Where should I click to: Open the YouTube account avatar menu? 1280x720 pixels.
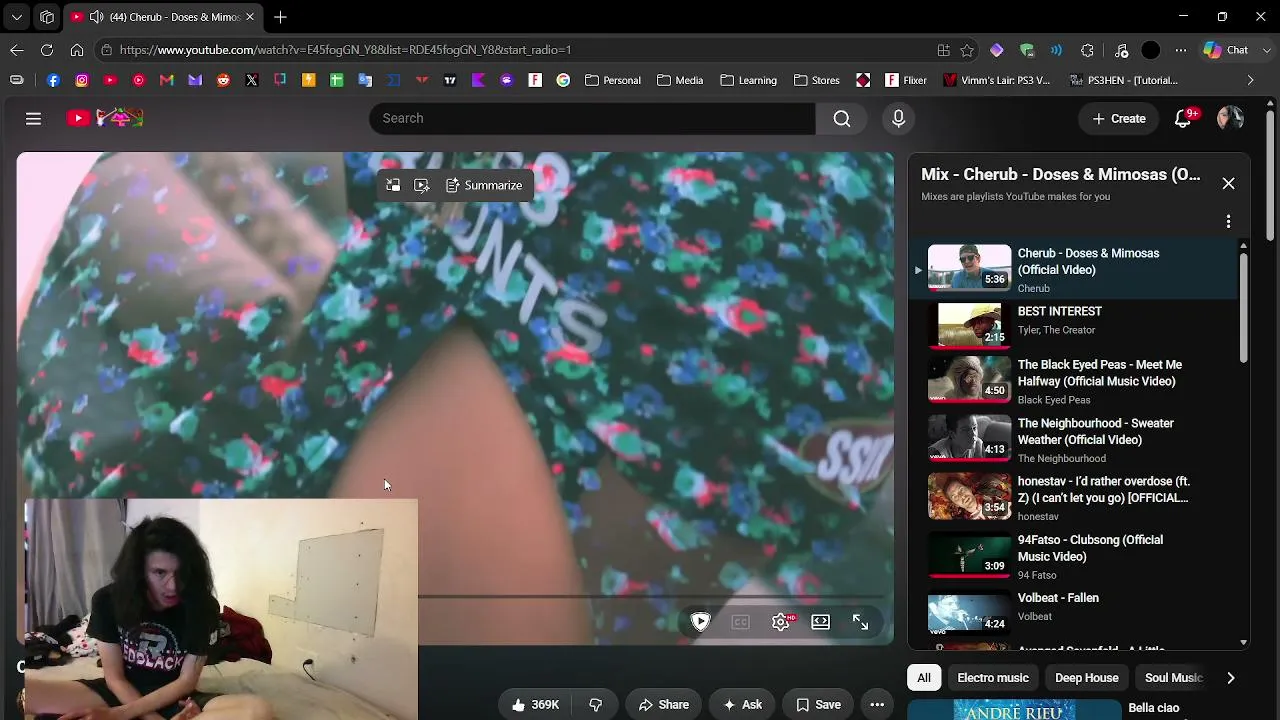[x=1230, y=118]
